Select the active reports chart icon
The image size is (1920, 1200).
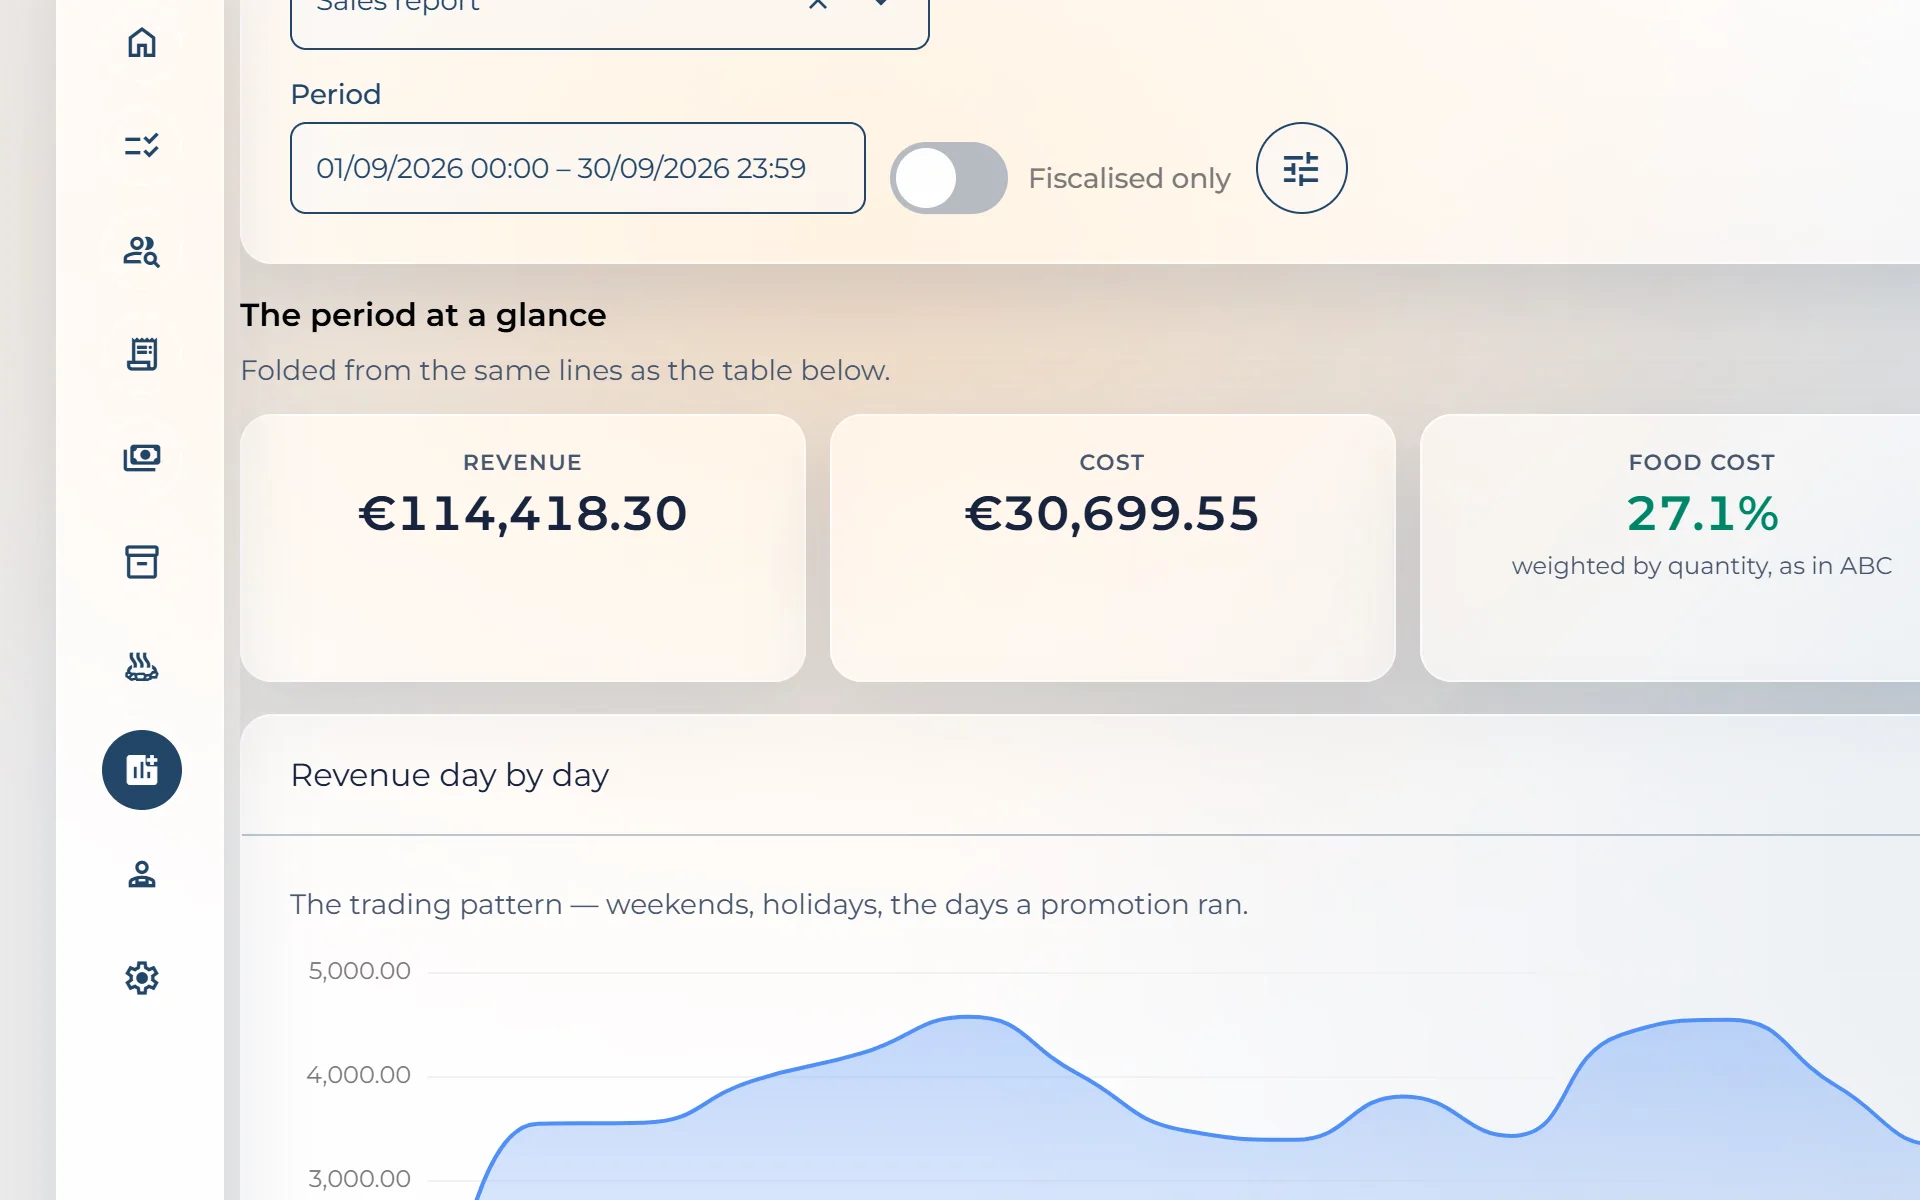pyautogui.click(x=142, y=770)
